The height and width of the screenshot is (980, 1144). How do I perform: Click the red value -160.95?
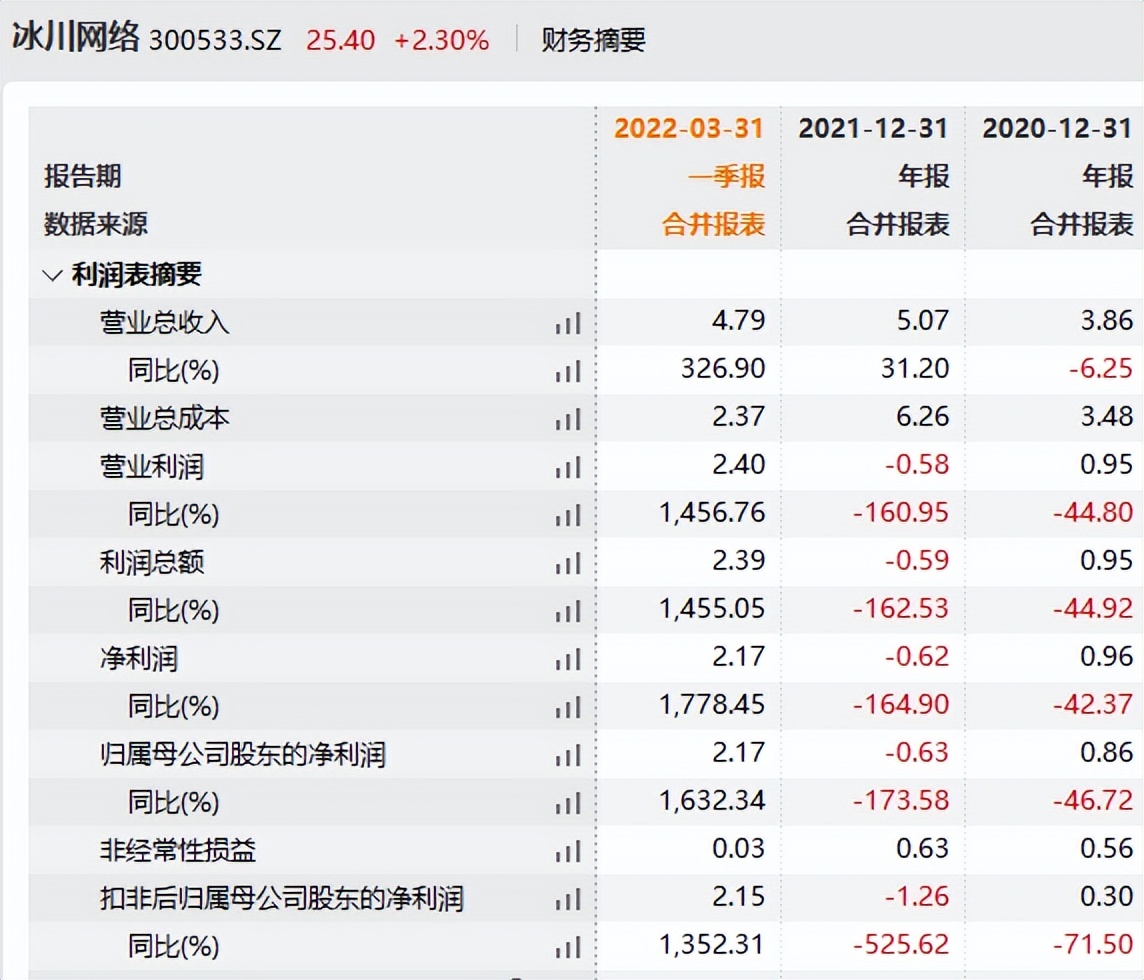pos(901,513)
